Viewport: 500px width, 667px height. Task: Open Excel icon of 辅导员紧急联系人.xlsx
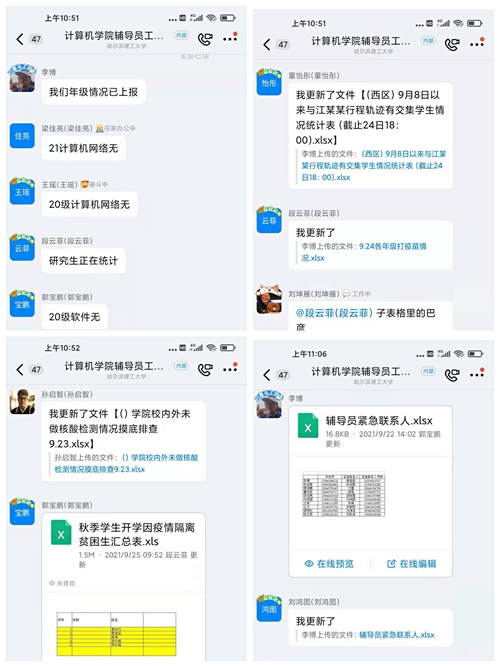pos(308,426)
